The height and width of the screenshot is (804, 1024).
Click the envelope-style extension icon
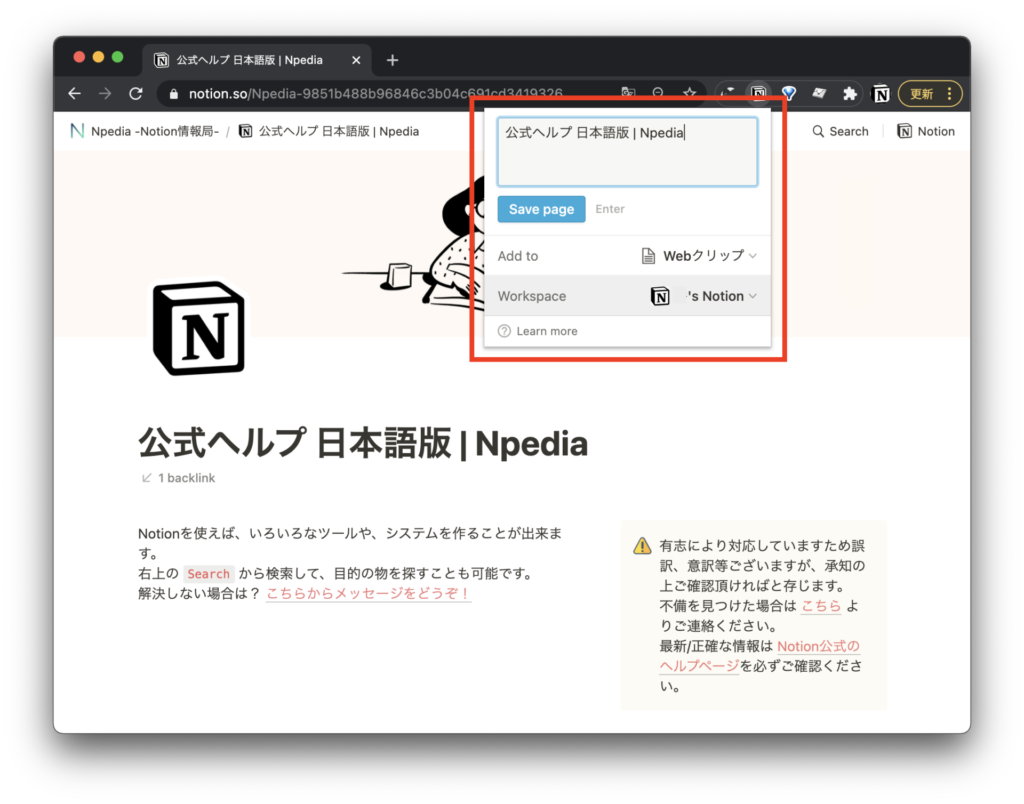(x=819, y=93)
